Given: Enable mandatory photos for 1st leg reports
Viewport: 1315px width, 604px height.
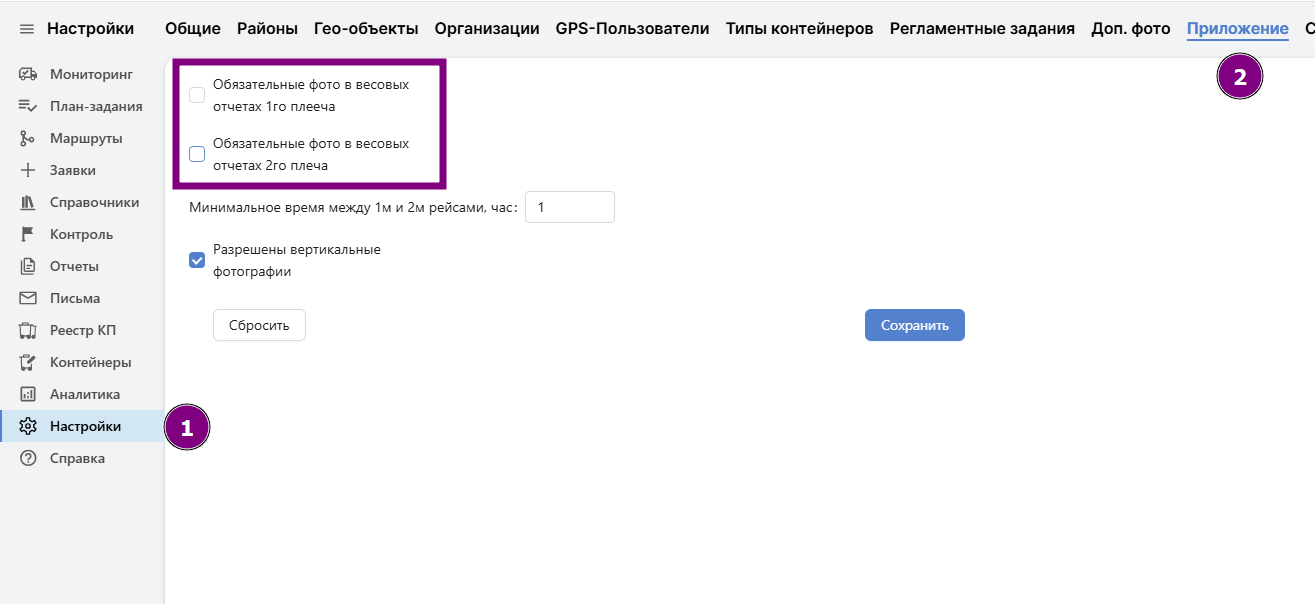Looking at the screenshot, I should (197, 95).
